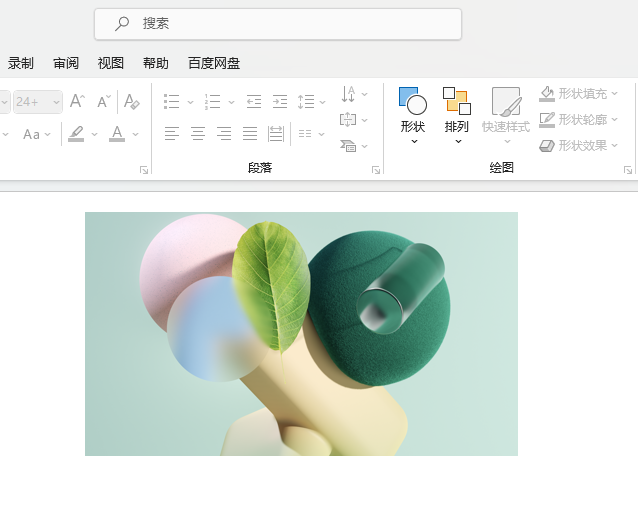The height and width of the screenshot is (511, 638).
Task: Apply font color A button
Action: (117, 134)
